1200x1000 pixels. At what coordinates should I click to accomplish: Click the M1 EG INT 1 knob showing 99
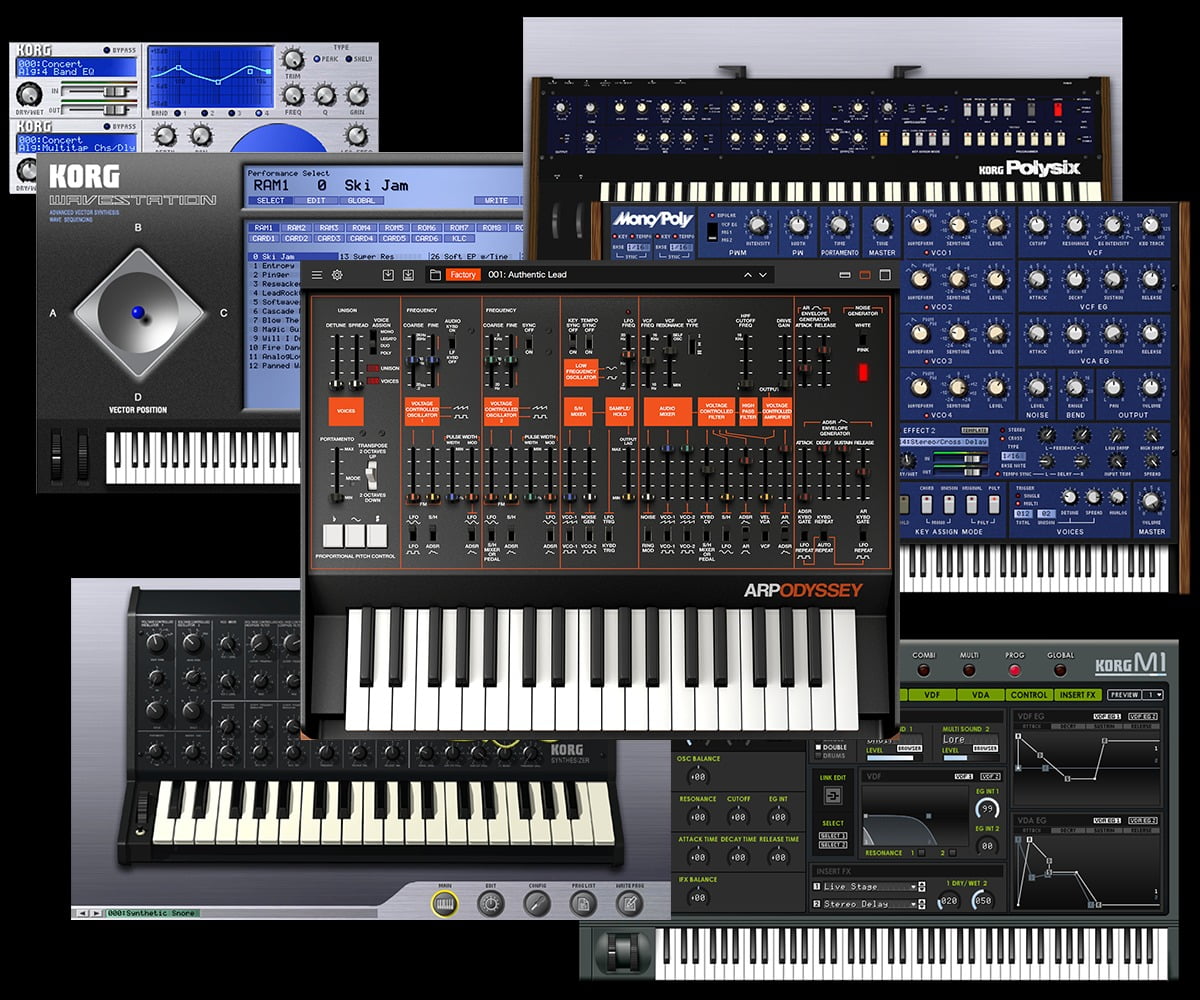[x=987, y=808]
